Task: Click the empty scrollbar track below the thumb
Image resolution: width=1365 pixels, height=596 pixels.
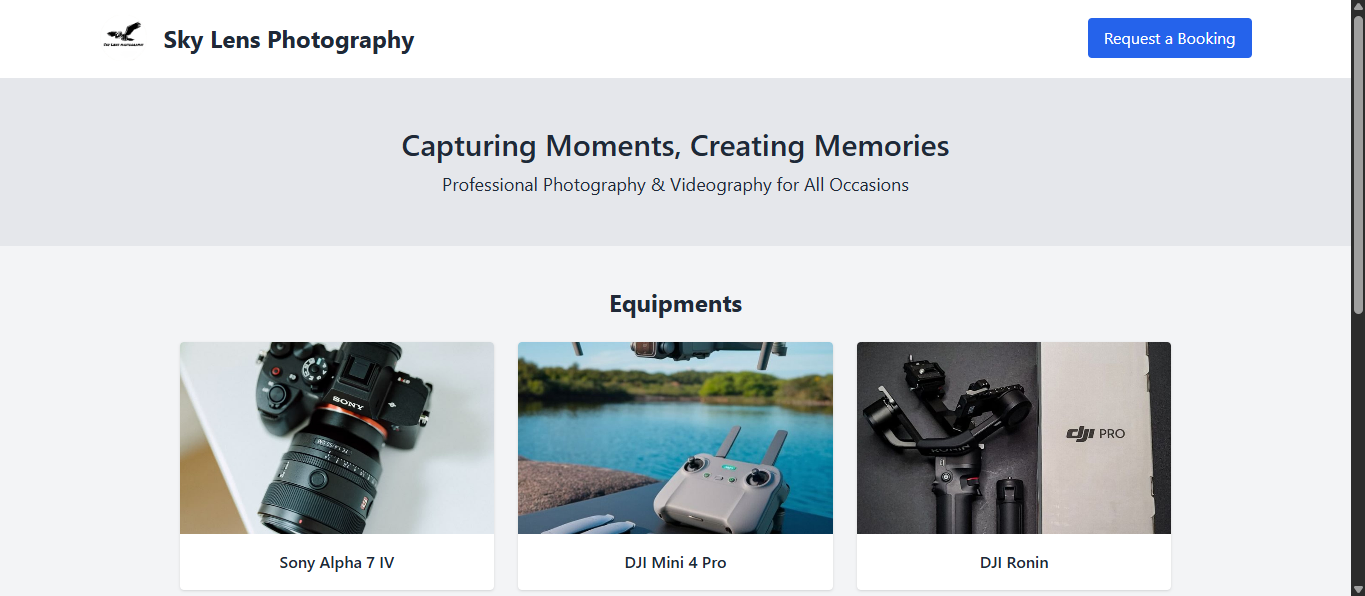Action: click(x=1357, y=450)
